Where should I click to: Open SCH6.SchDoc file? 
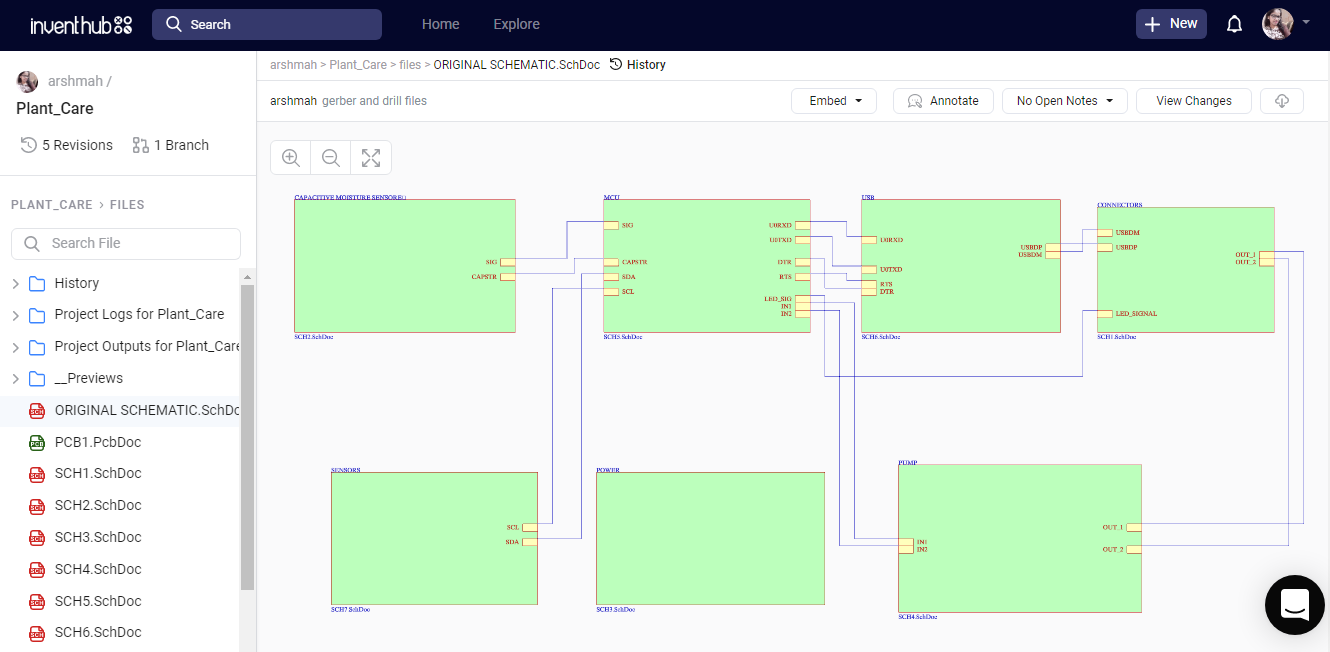(98, 632)
